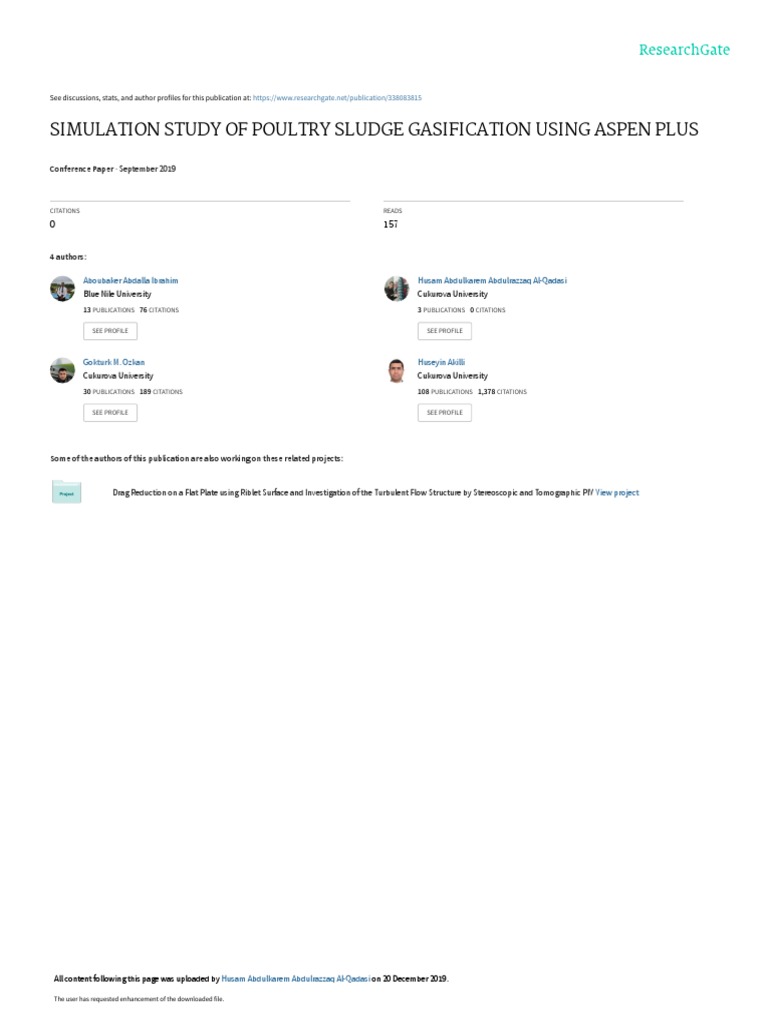Screen dimensions: 768x1024
Task: Click Huseyin Akilli's avatar photo
Action: (x=396, y=370)
